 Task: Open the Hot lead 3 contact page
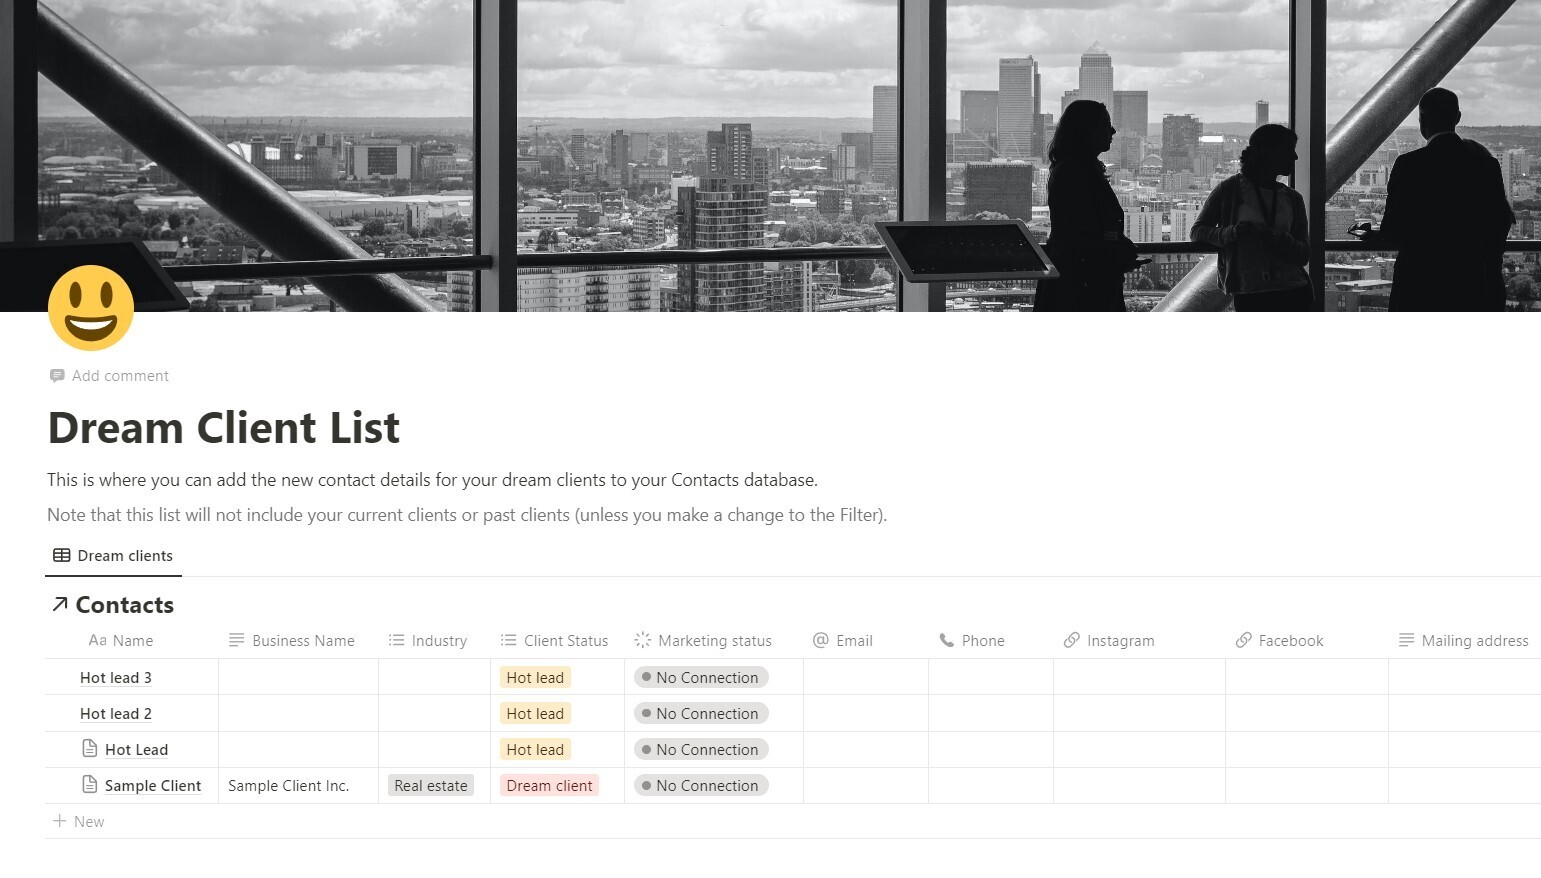(x=116, y=677)
